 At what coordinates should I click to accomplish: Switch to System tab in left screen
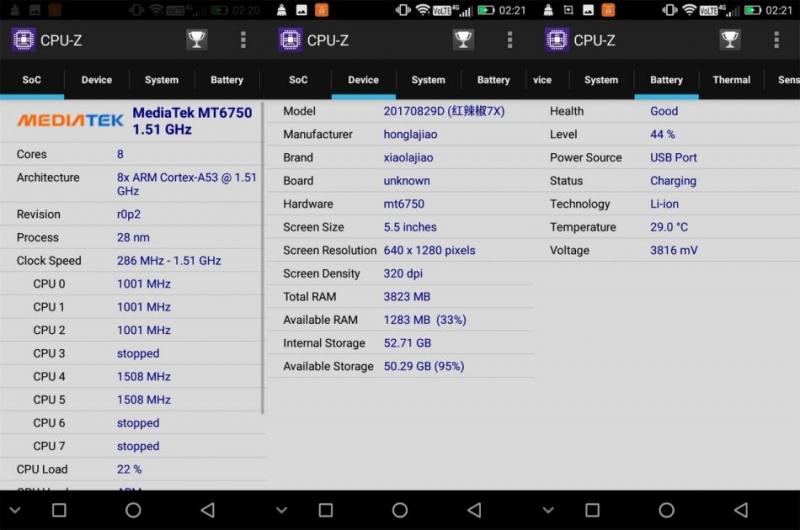tap(162, 80)
